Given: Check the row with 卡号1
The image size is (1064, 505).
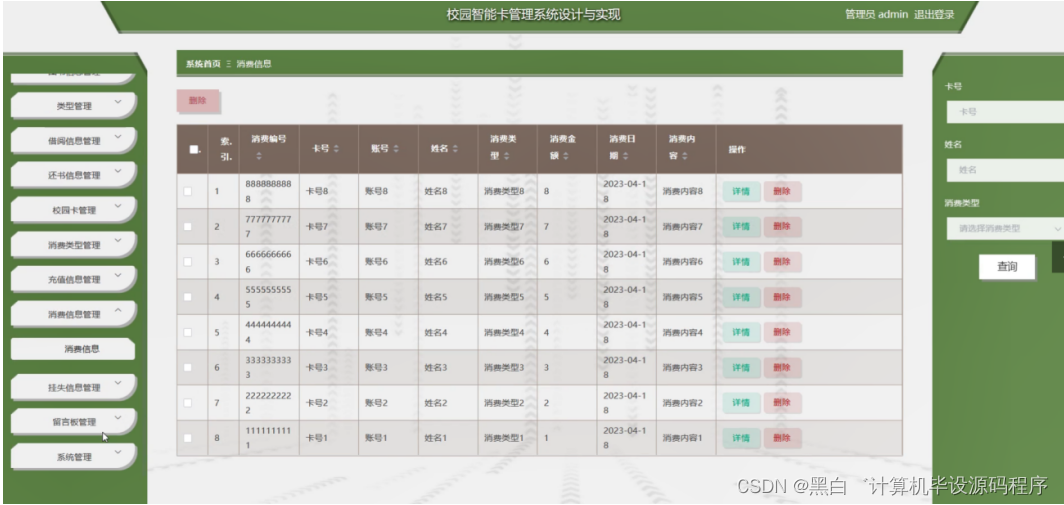Looking at the screenshot, I should click(188, 438).
